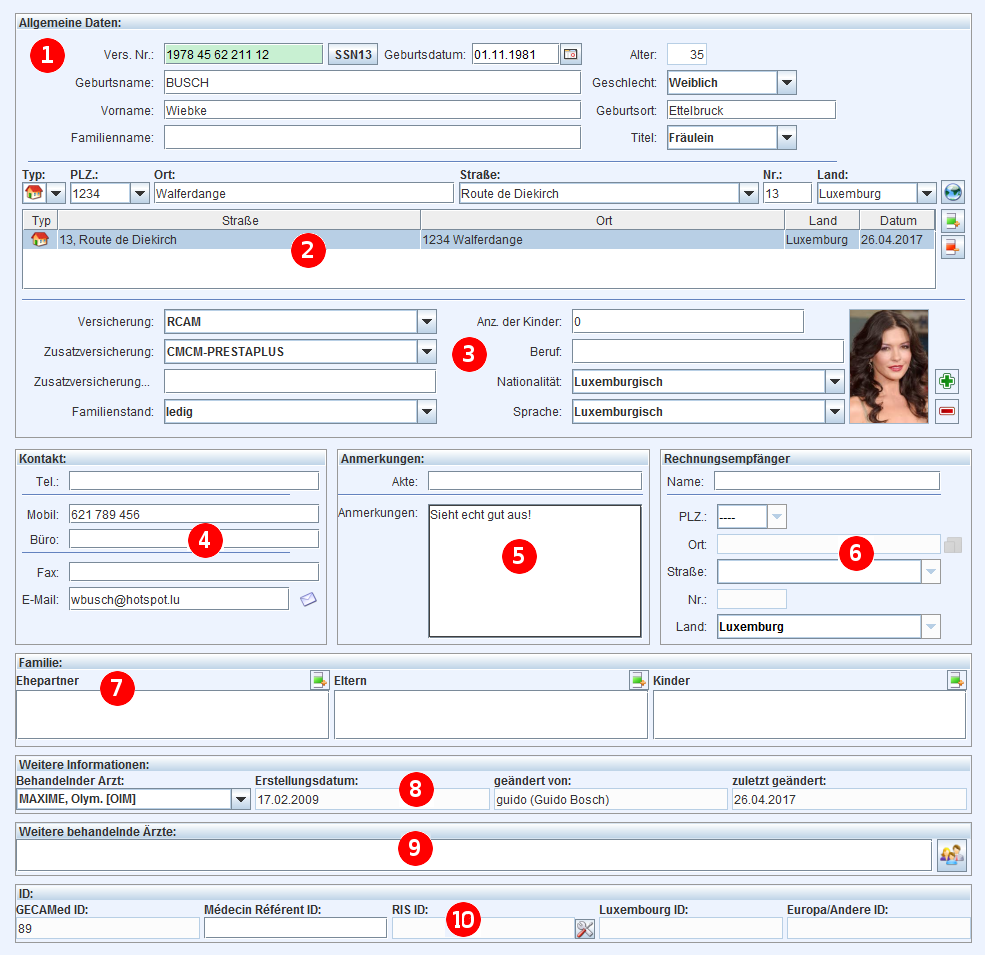Screen dimensions: 985x955
Task: Add an Ehepartner using its add icon
Action: click(319, 681)
